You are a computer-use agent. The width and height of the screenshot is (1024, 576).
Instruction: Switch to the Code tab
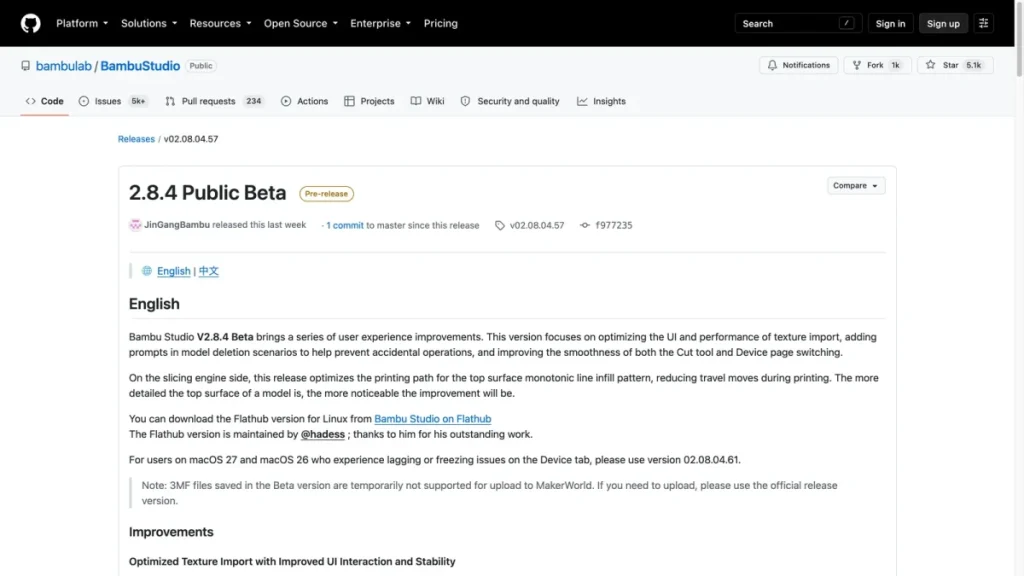click(44, 101)
